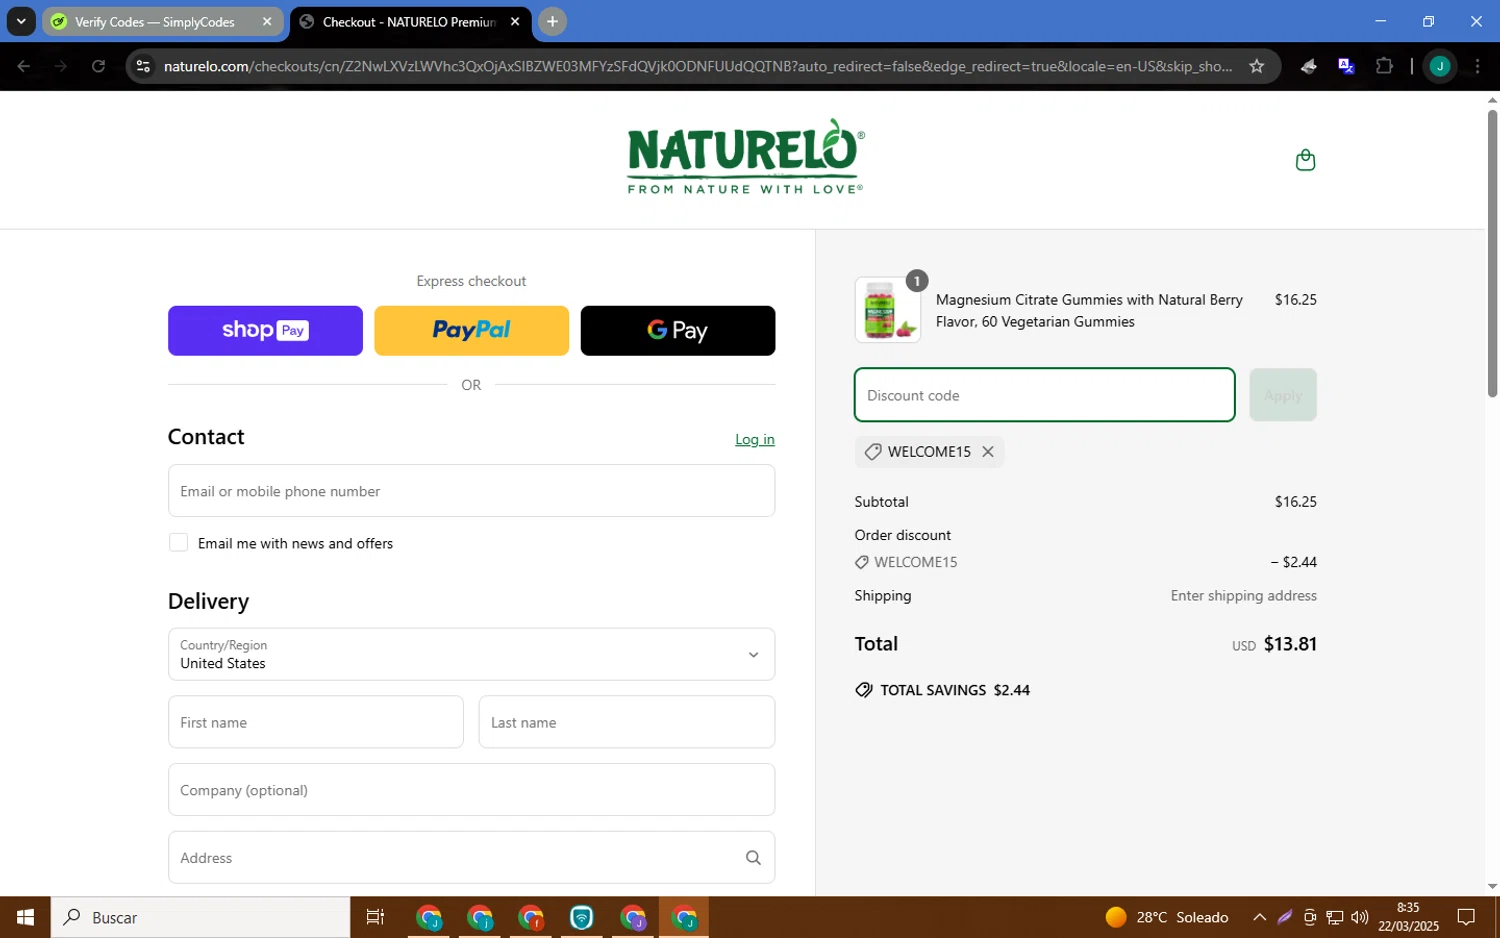
Task: Click the page vertical scrollbar thumb
Action: tap(1492, 253)
